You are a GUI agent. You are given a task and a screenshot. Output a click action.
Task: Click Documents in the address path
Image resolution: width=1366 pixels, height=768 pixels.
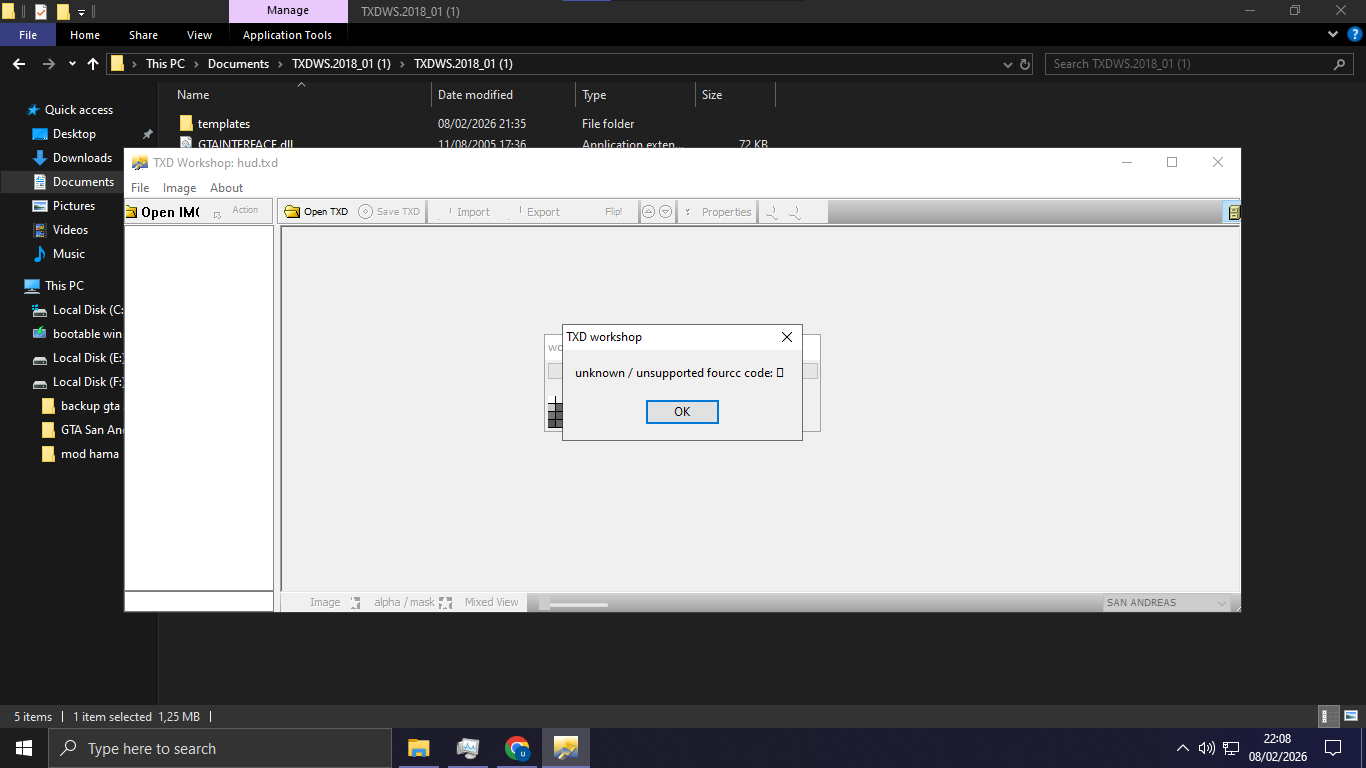point(238,64)
